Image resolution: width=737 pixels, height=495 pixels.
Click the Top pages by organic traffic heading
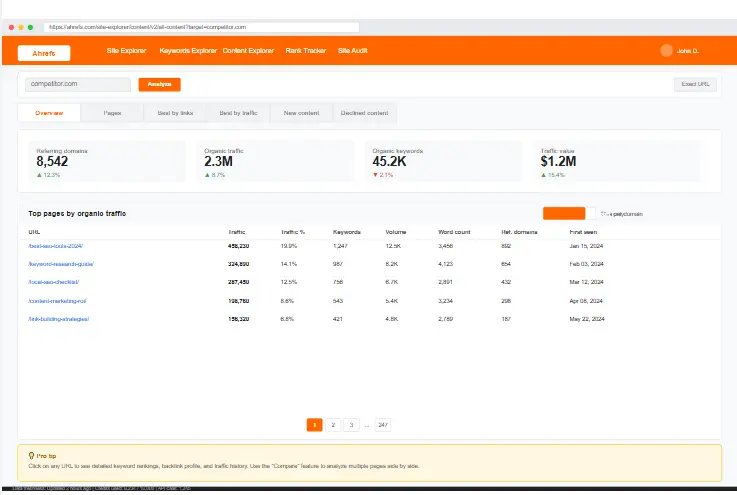pyautogui.click(x=77, y=213)
